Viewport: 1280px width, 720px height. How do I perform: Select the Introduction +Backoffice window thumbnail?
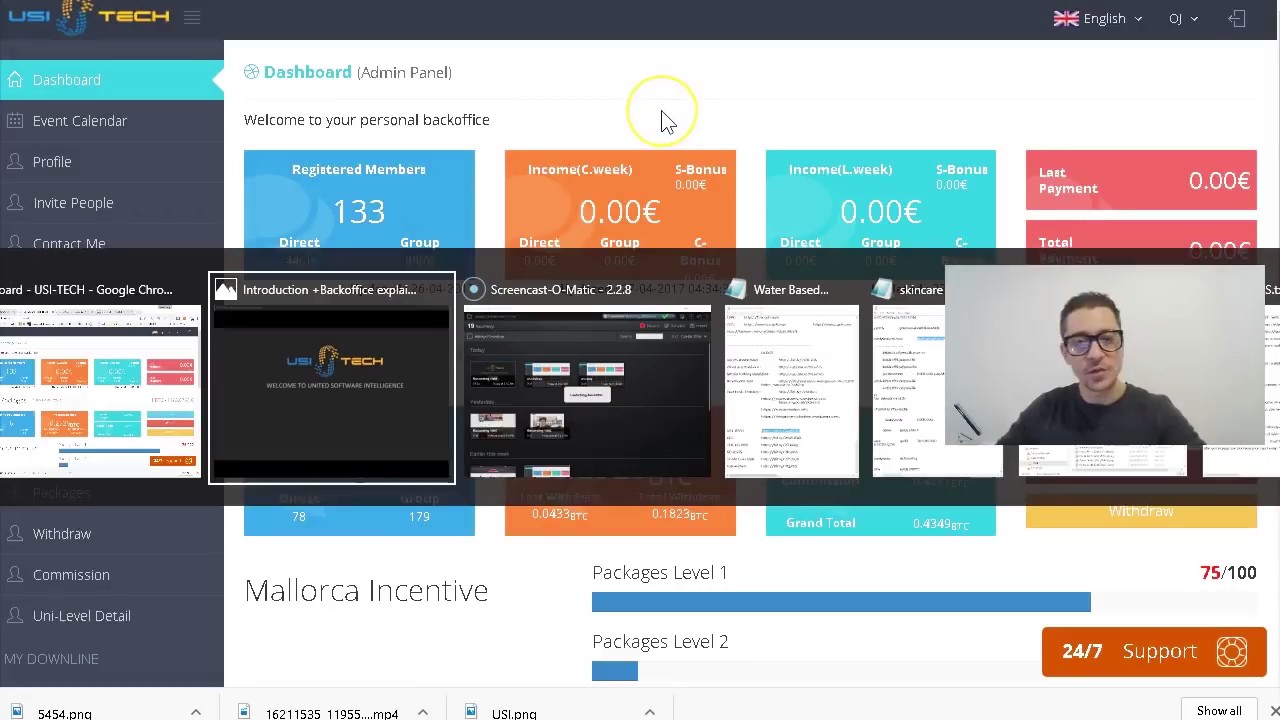[332, 377]
